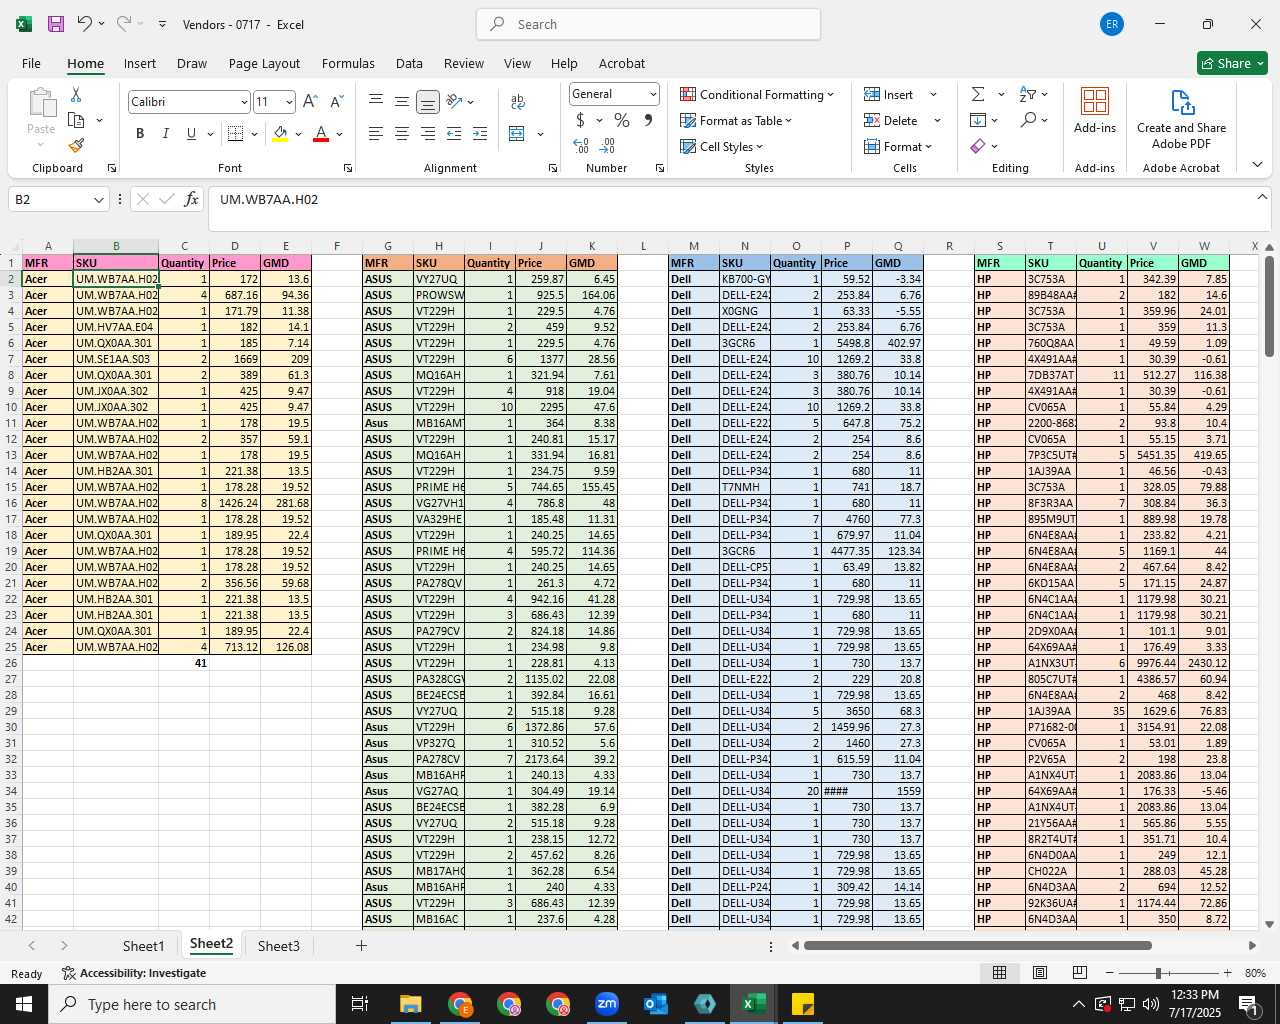This screenshot has width=1280, height=1024.
Task: Switch to Sheet3 worksheet tab
Action: point(278,946)
